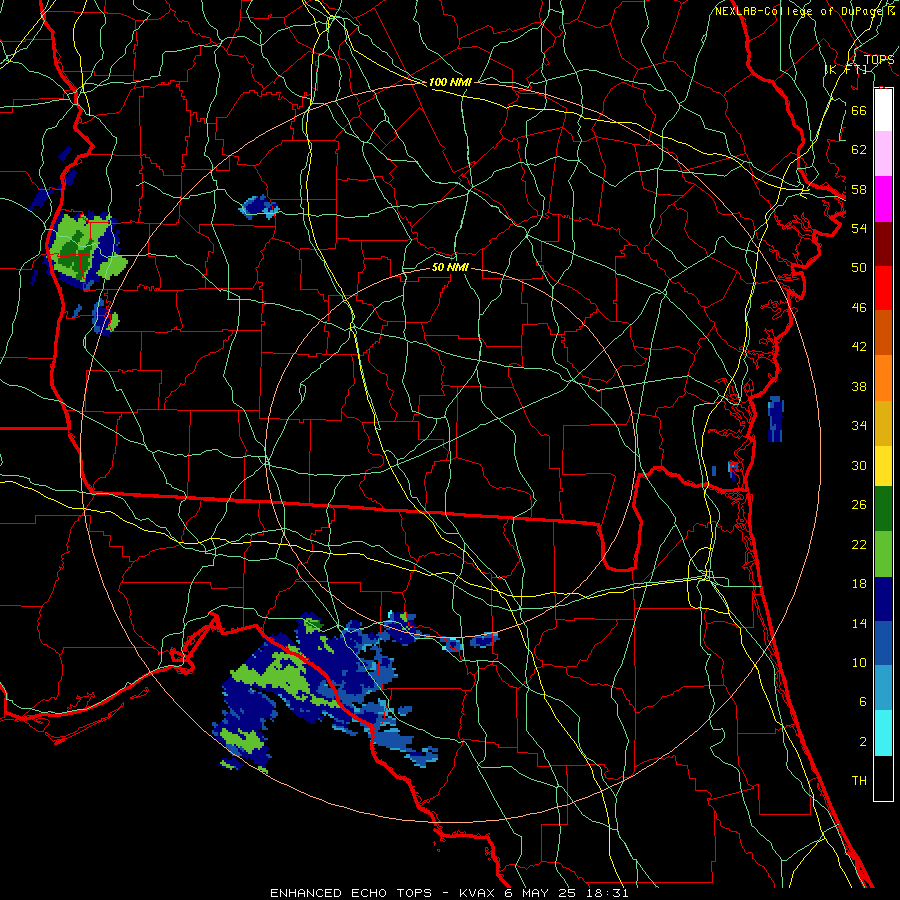Click the "TOPS" legend heading
This screenshot has width=900, height=900.
(x=879, y=59)
